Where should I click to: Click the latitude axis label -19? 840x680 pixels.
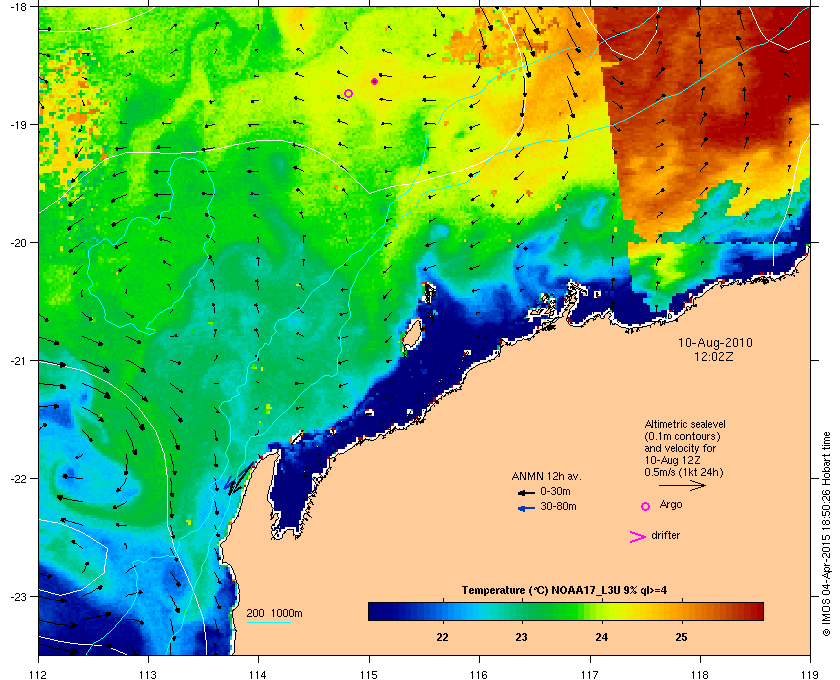18,125
